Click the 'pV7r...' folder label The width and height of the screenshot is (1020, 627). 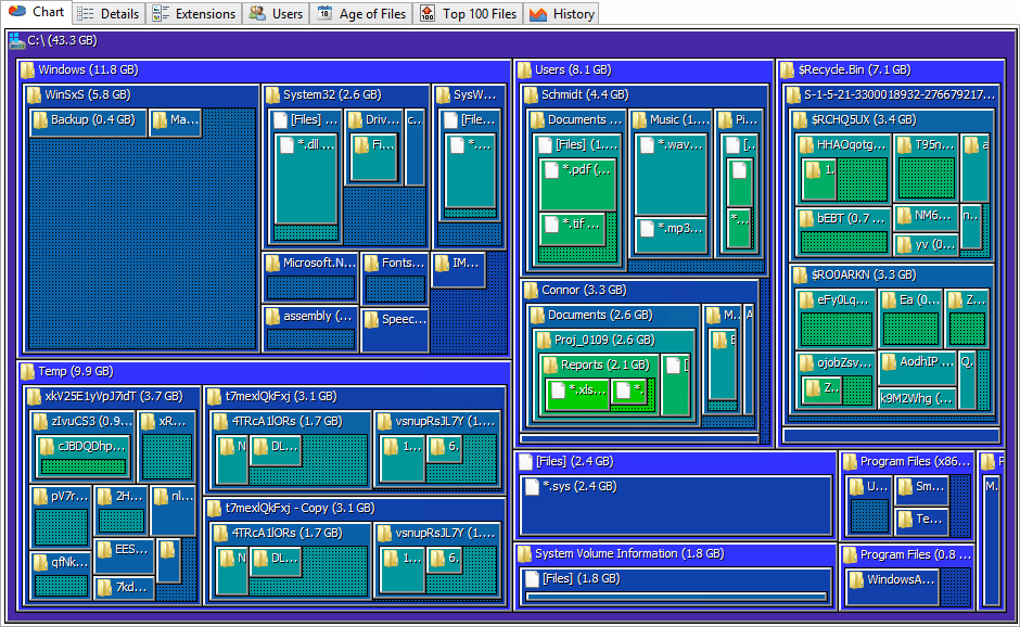point(69,496)
